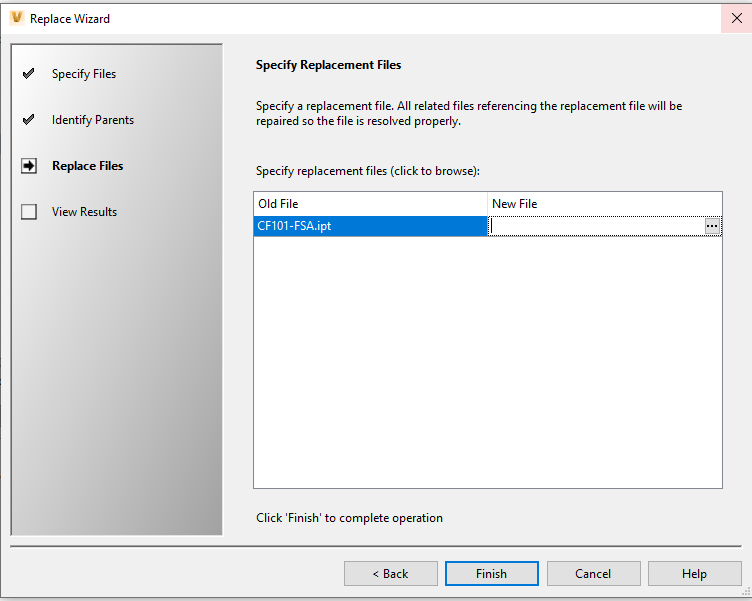Click the arrow icon beside Replace Files
Viewport: 752px width, 601px height.
click(29, 165)
